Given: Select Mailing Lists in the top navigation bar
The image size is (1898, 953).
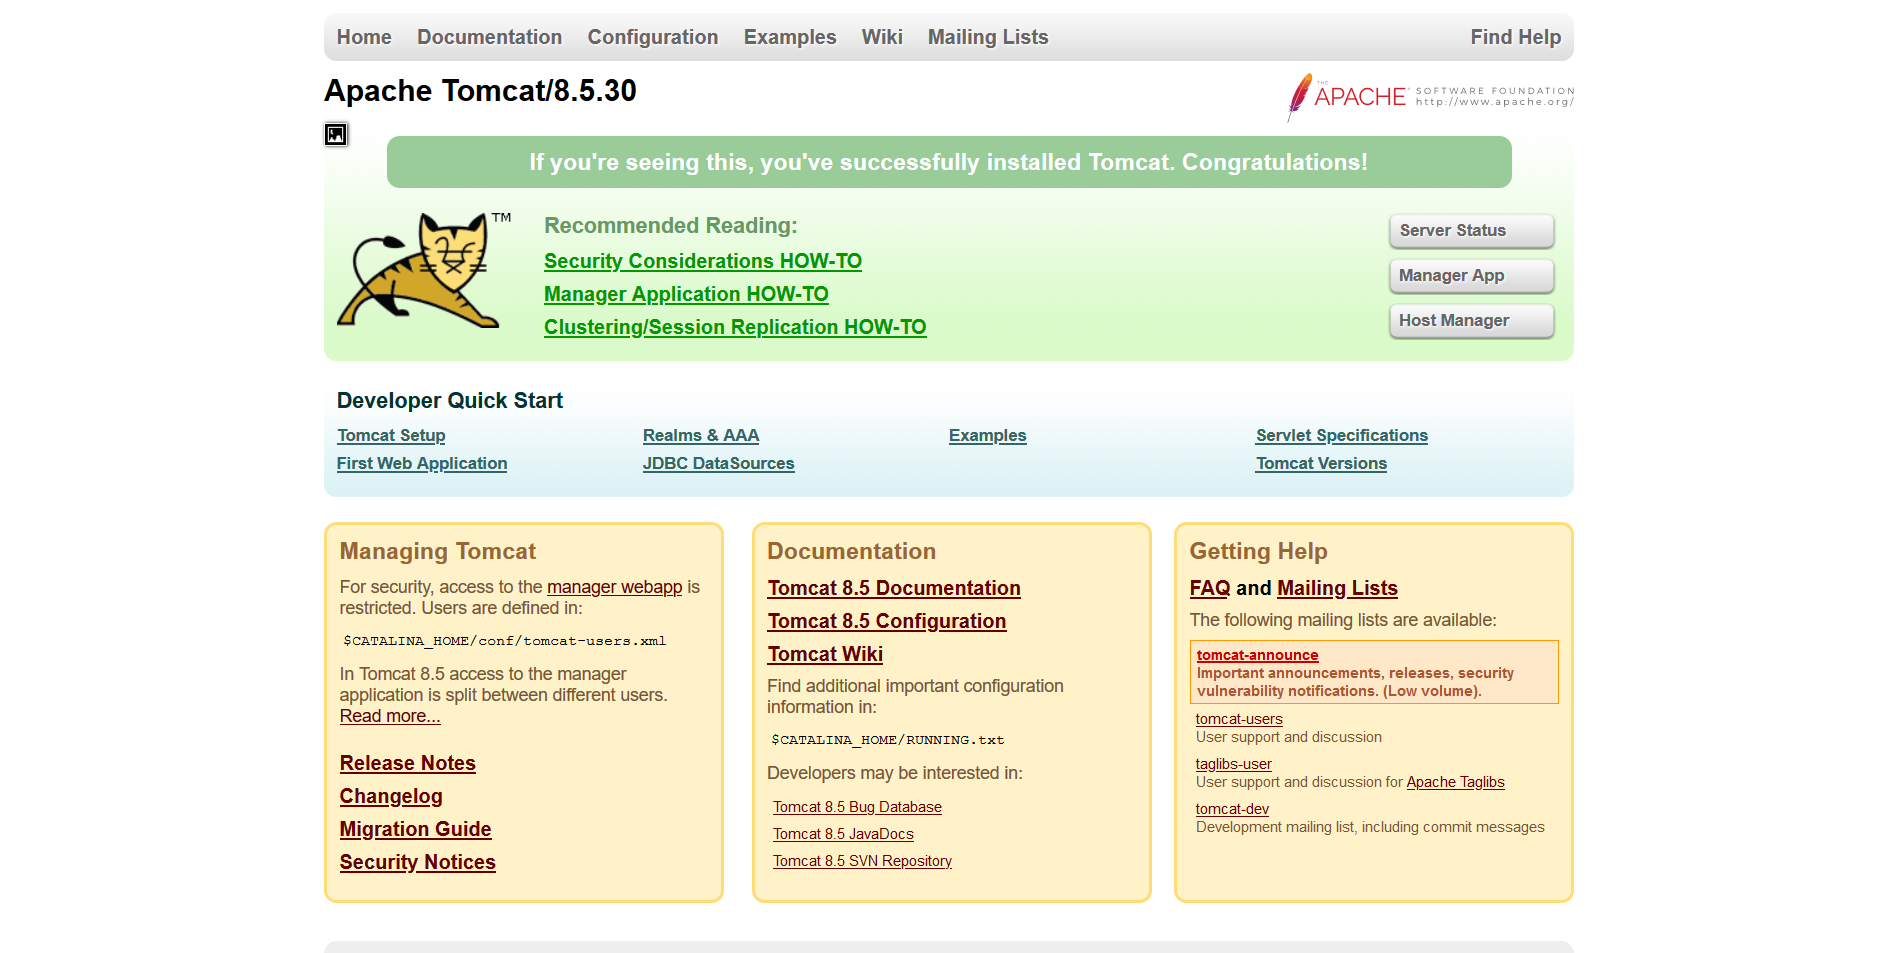Looking at the screenshot, I should [987, 37].
